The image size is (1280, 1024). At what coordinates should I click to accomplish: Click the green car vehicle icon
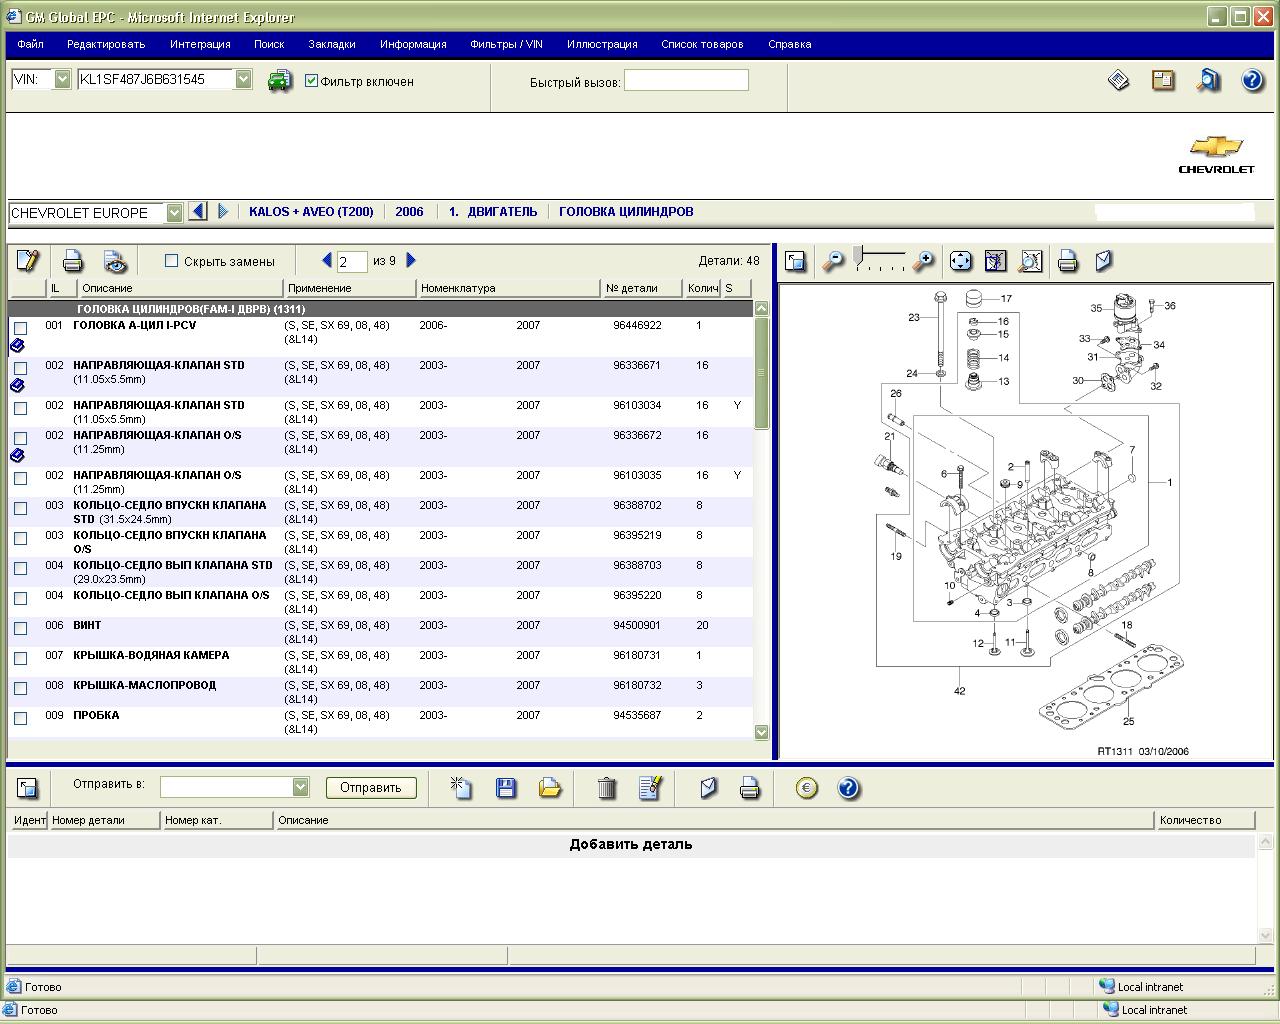(x=279, y=81)
